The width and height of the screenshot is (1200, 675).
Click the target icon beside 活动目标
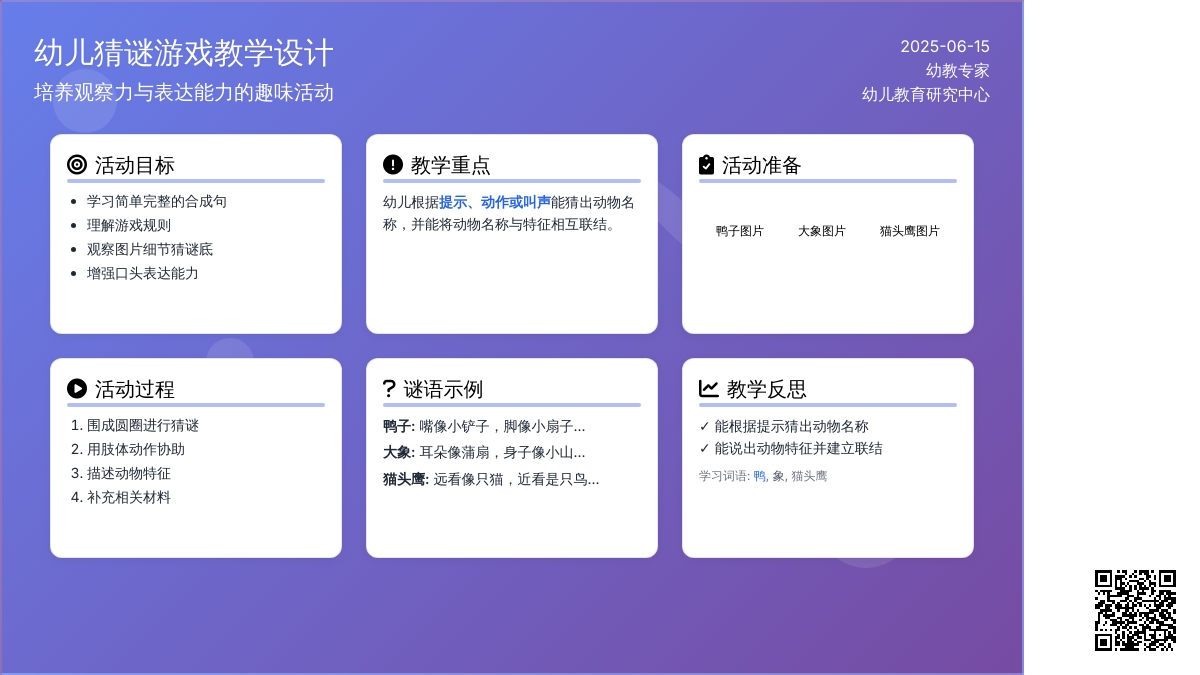click(x=77, y=165)
